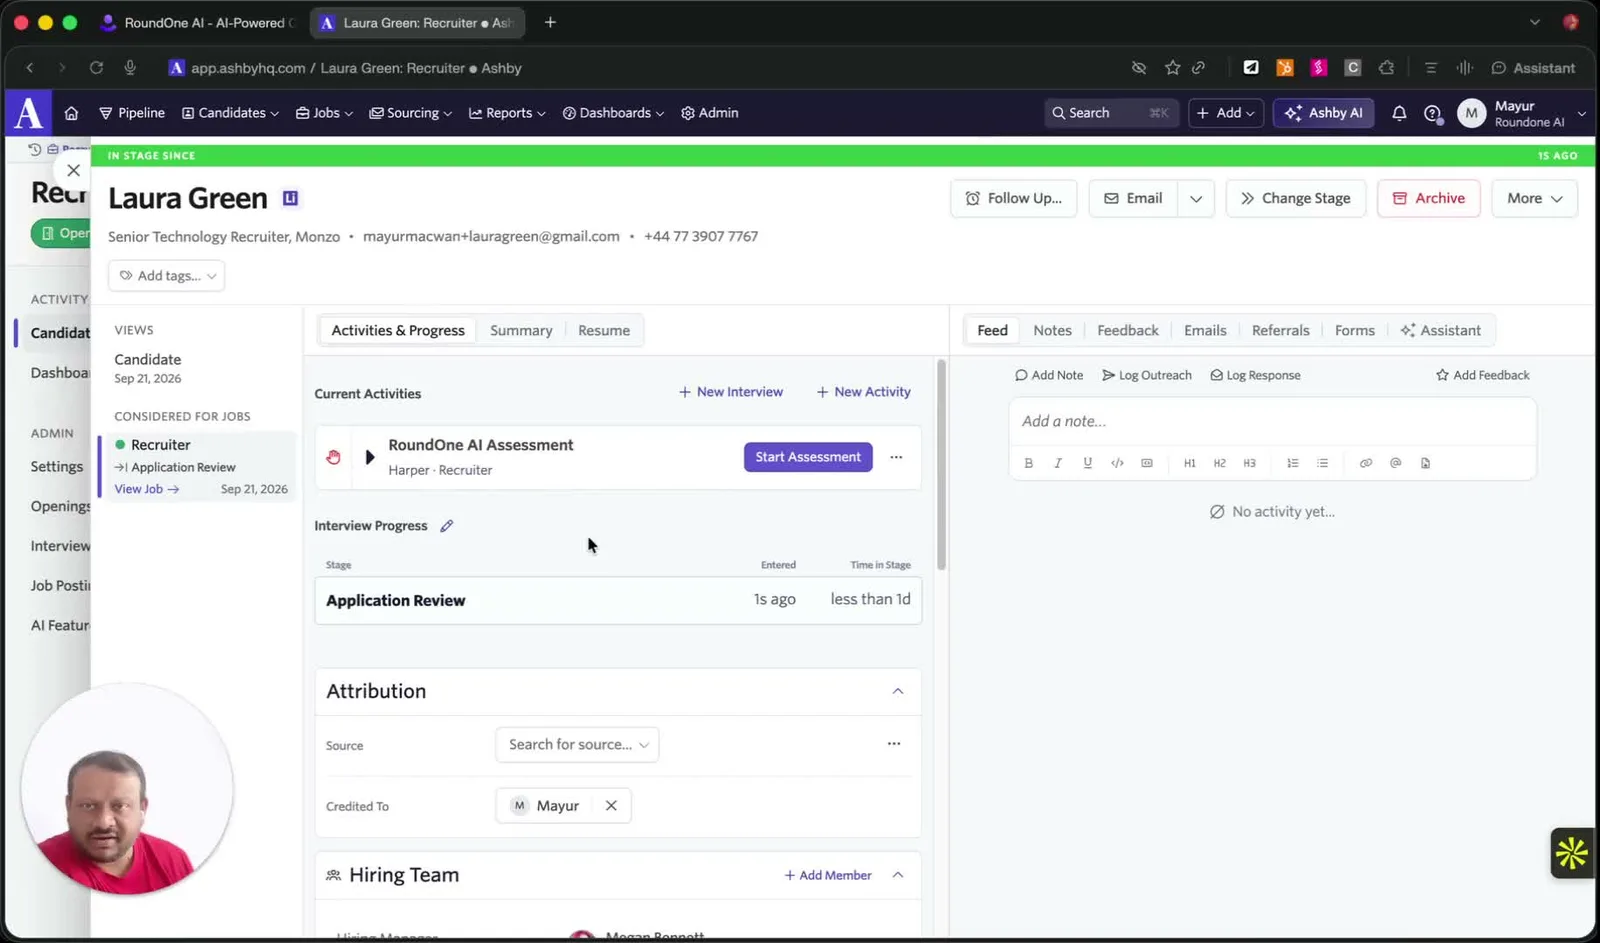Click the Ashby logo
The height and width of the screenshot is (943, 1600).
(x=29, y=113)
